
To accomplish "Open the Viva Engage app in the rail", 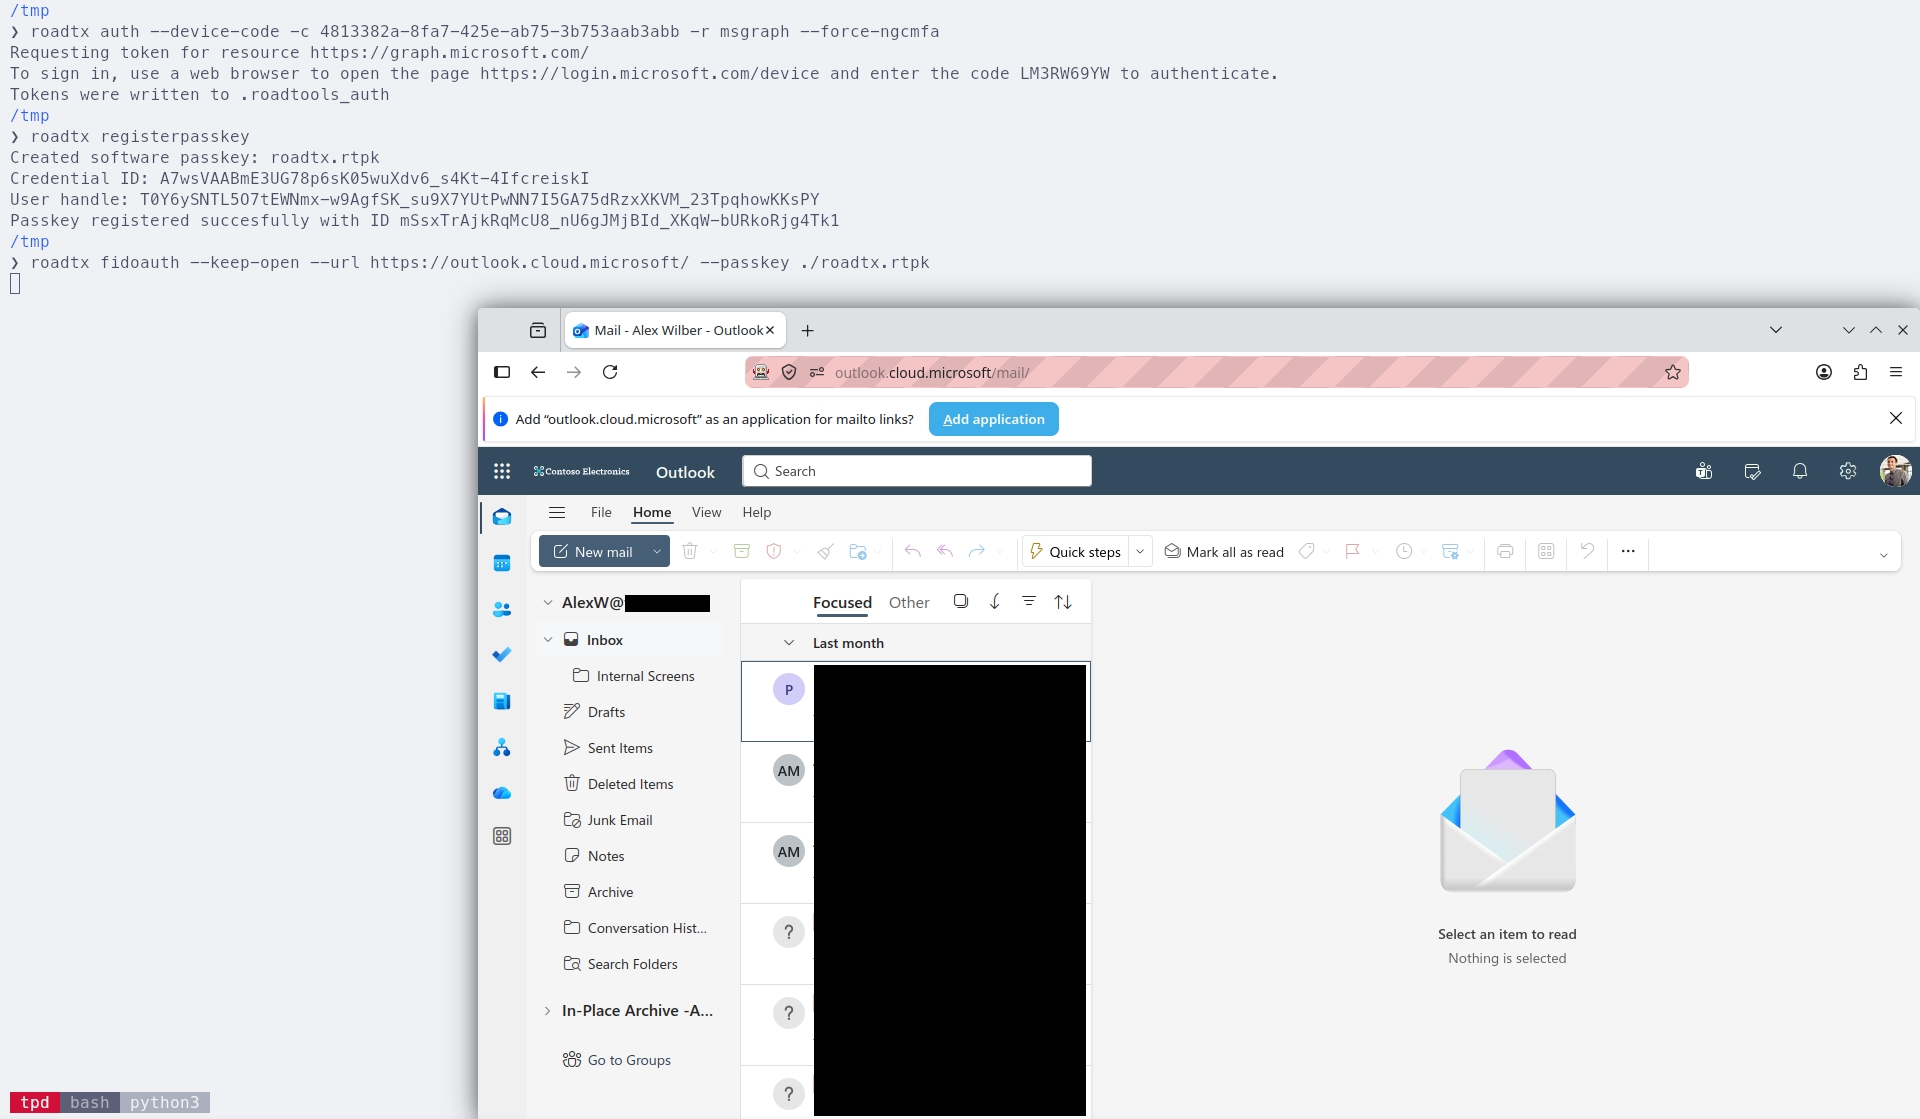I will pyautogui.click(x=502, y=701).
